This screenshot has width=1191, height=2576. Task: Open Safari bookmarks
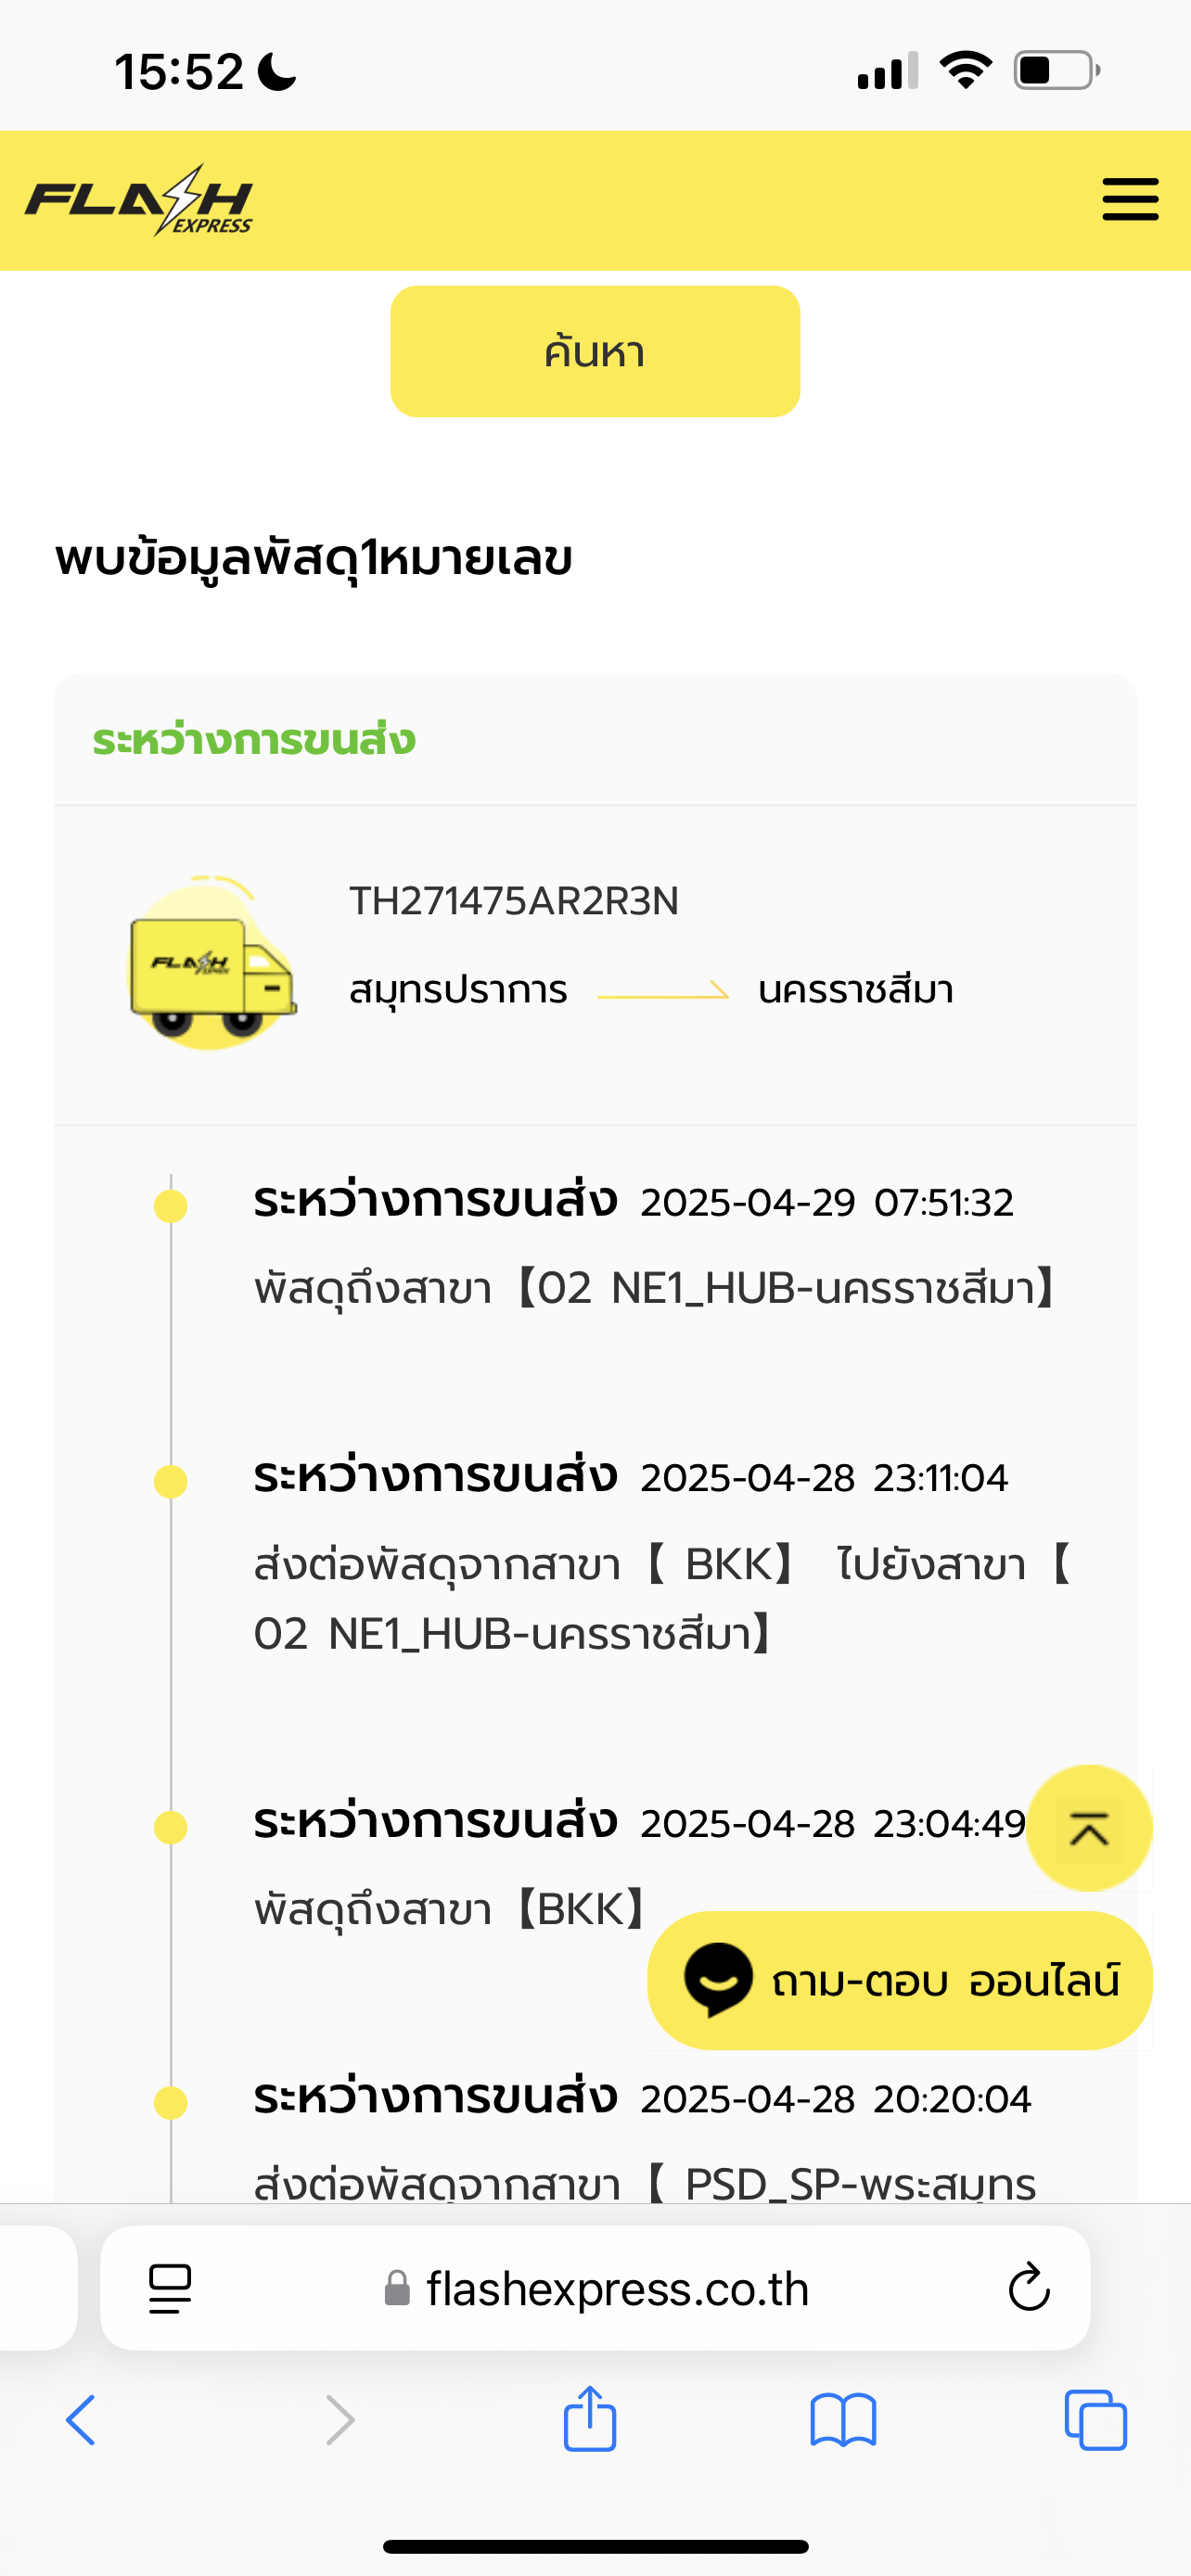[x=843, y=2420]
